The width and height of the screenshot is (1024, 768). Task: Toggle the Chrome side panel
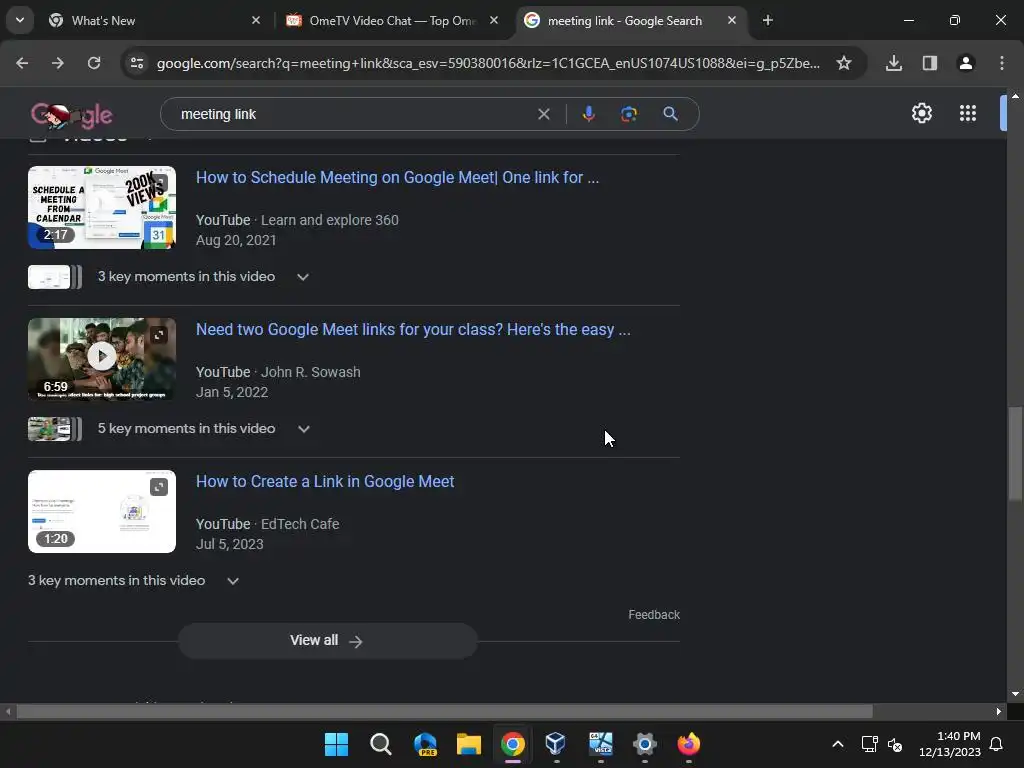(x=930, y=63)
